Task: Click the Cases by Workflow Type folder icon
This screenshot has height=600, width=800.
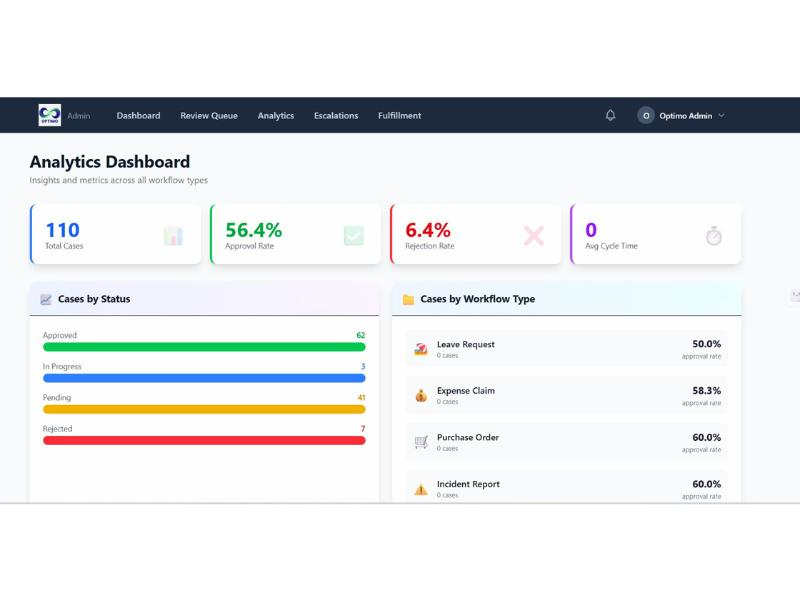Action: tap(408, 299)
